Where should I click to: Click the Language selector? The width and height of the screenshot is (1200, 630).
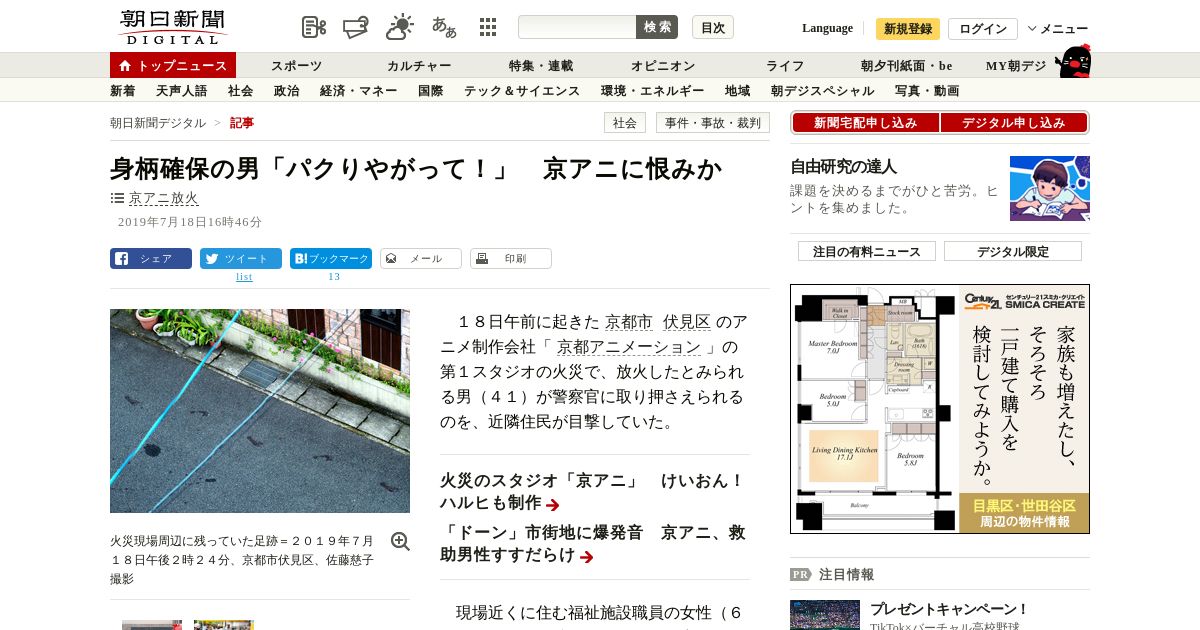[x=827, y=28]
